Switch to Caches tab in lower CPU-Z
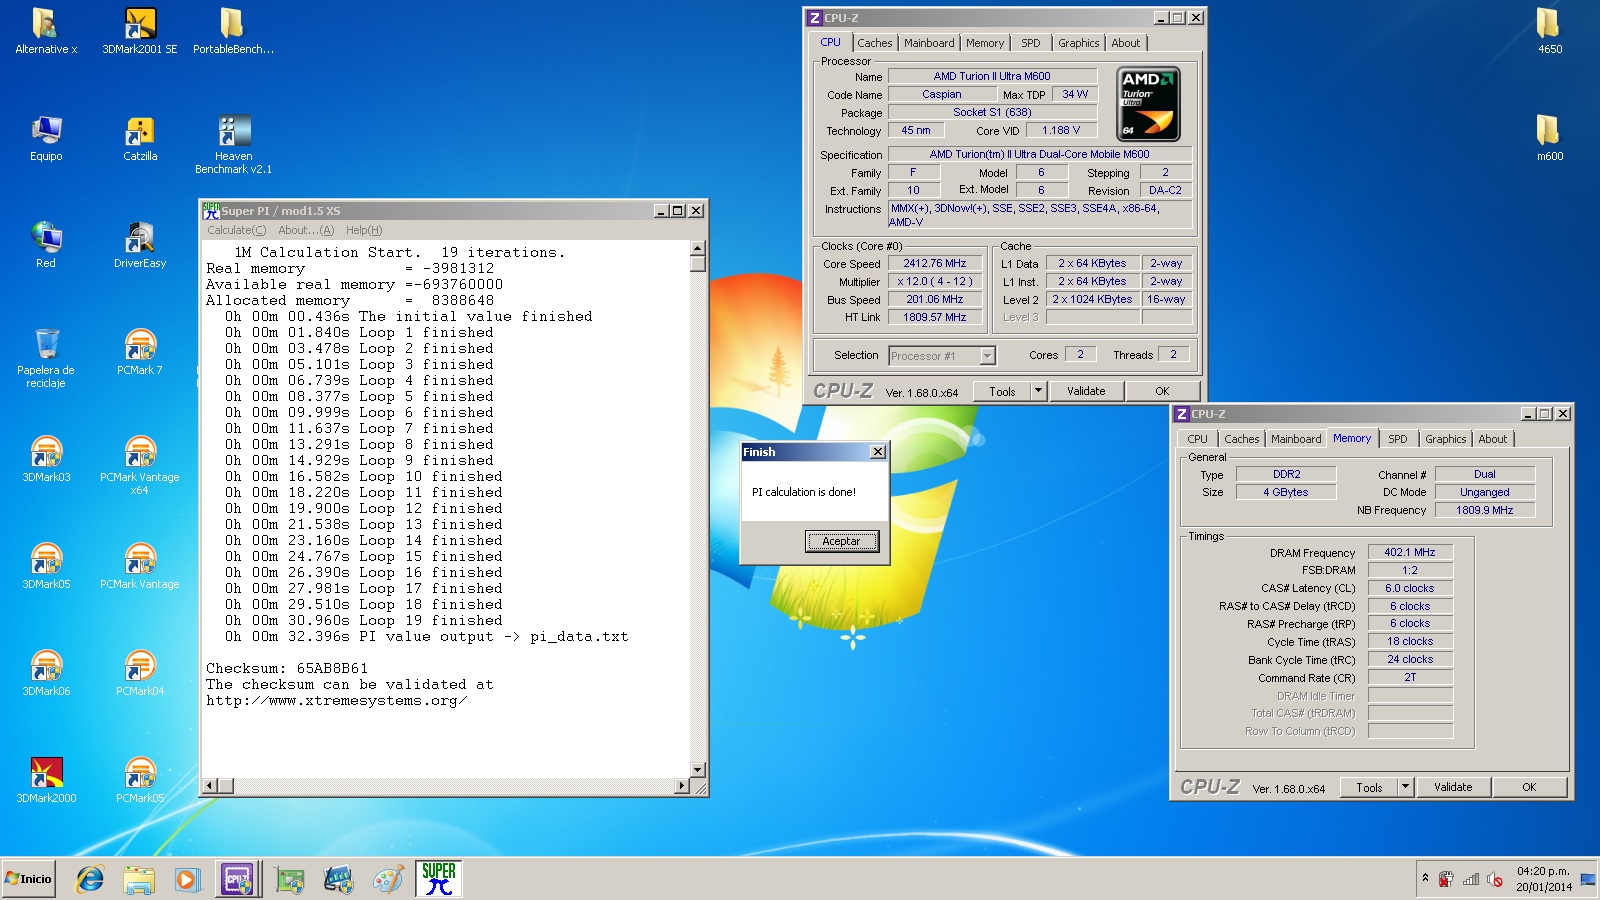This screenshot has width=1600, height=900. pos(1241,439)
